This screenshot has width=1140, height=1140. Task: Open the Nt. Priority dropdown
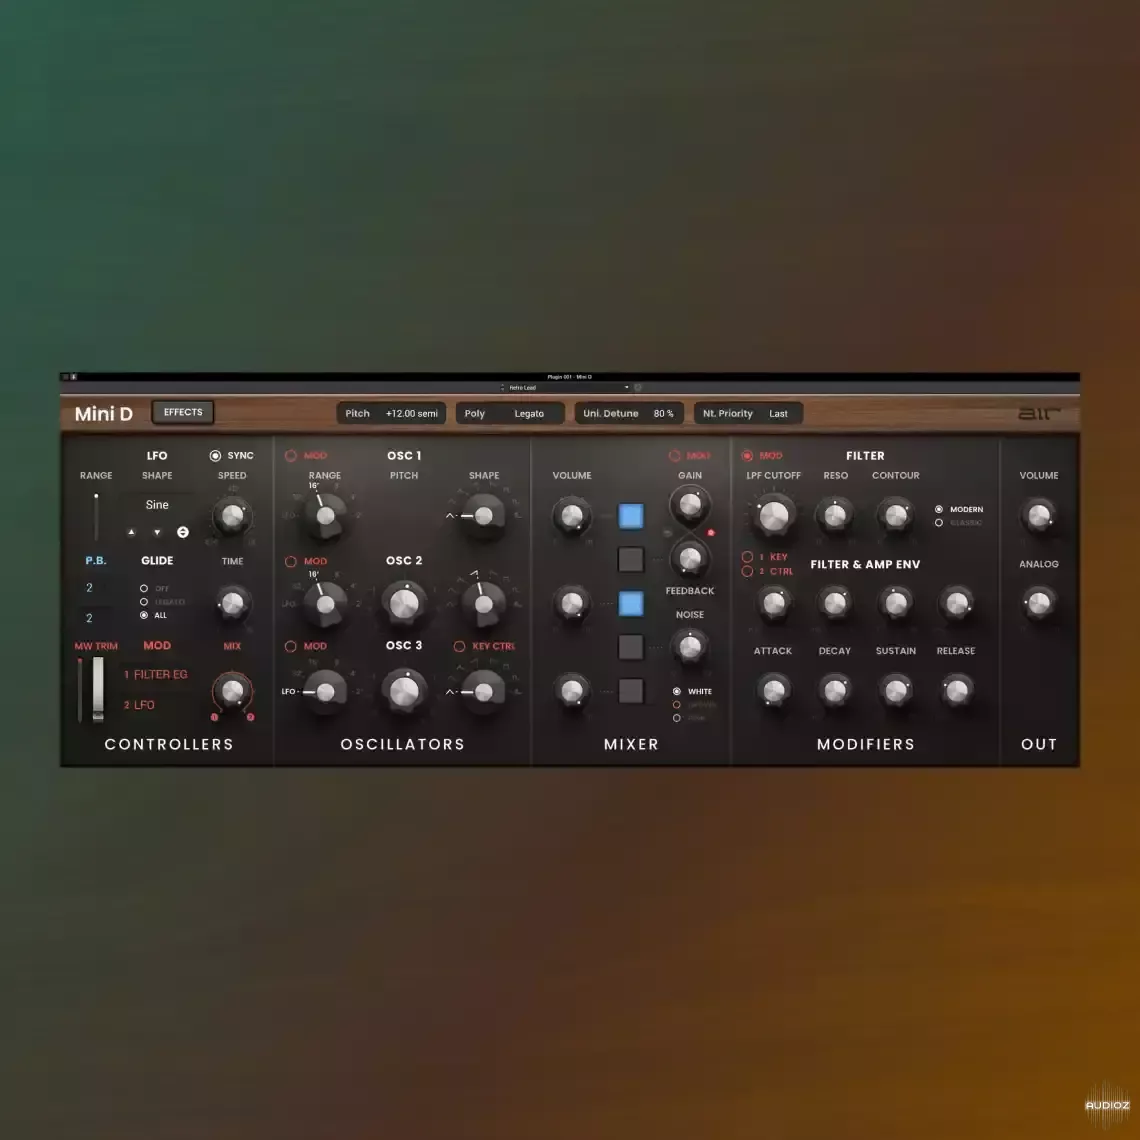click(x=748, y=414)
